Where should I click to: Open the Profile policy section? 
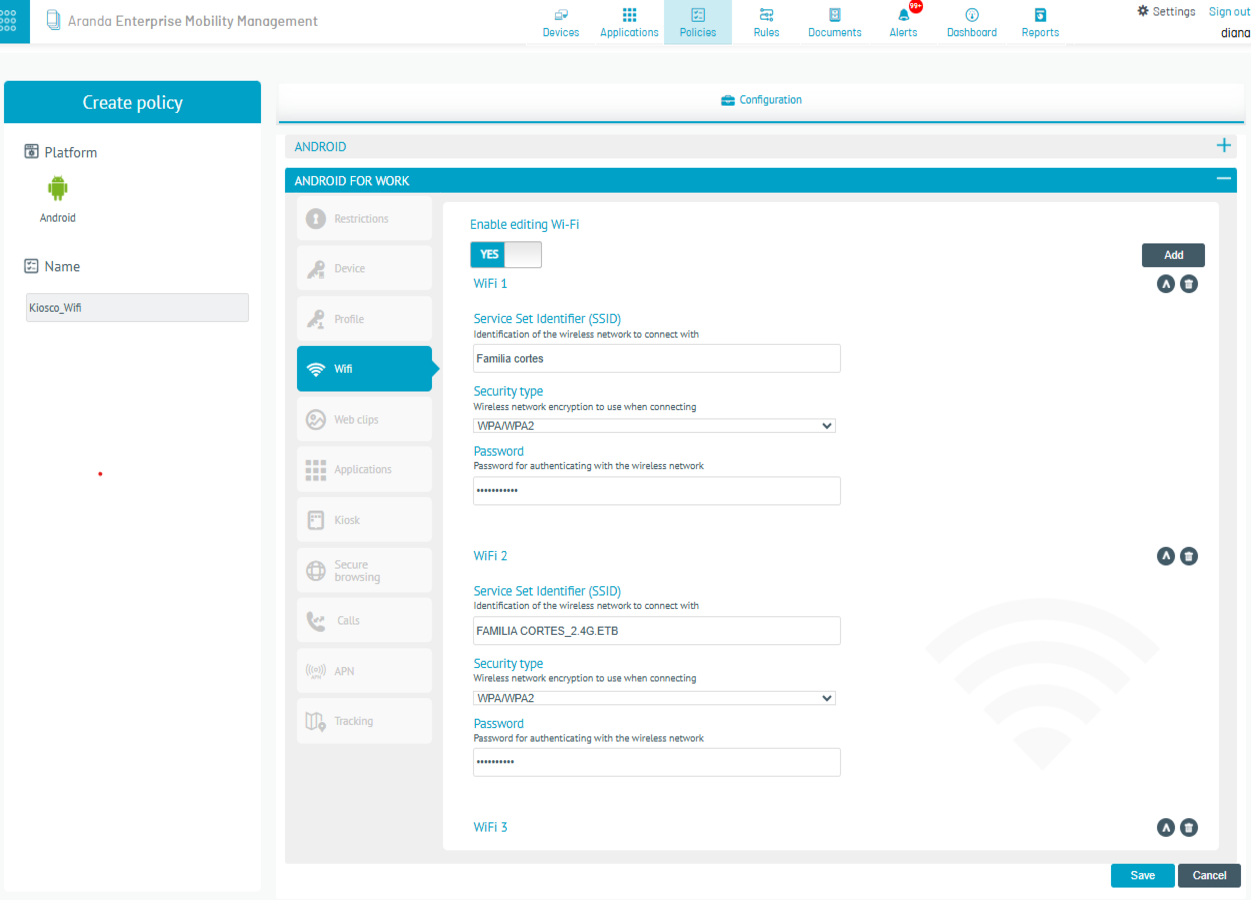pos(364,319)
